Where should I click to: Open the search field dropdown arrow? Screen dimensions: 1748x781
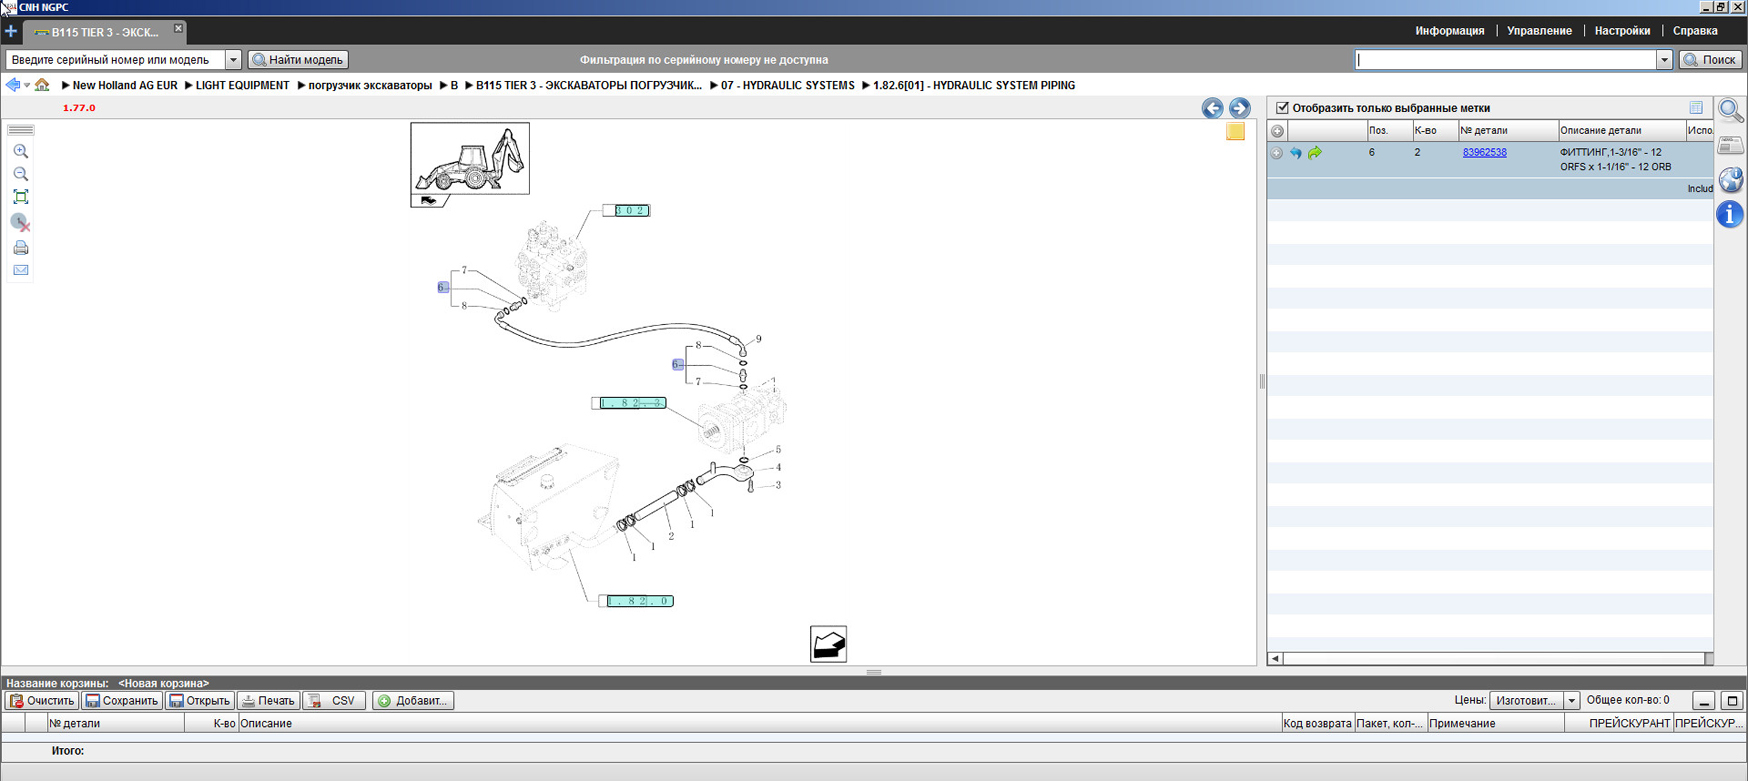(1664, 60)
